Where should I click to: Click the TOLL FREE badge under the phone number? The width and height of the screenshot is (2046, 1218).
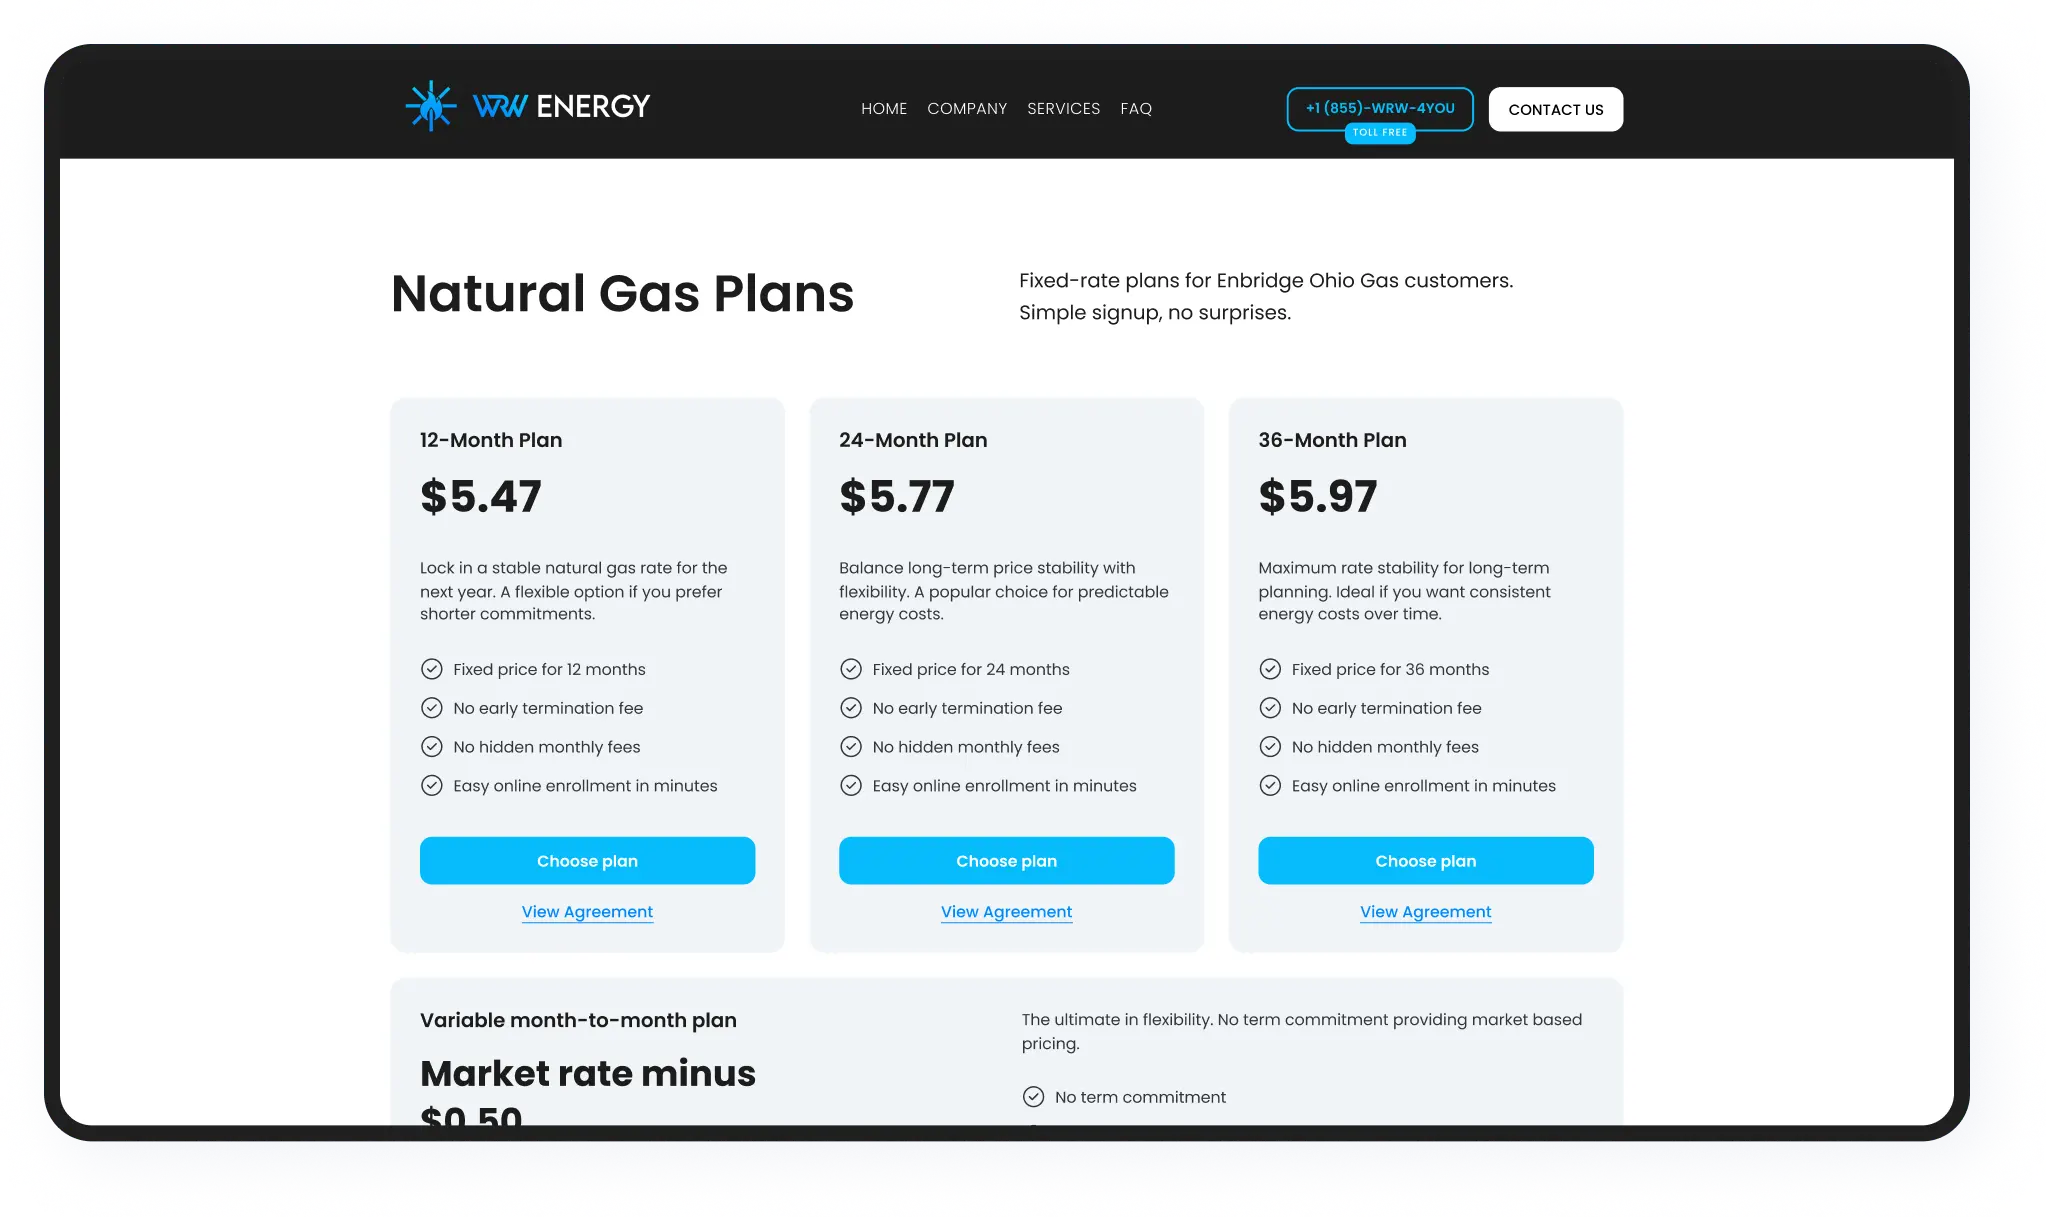pyautogui.click(x=1379, y=132)
